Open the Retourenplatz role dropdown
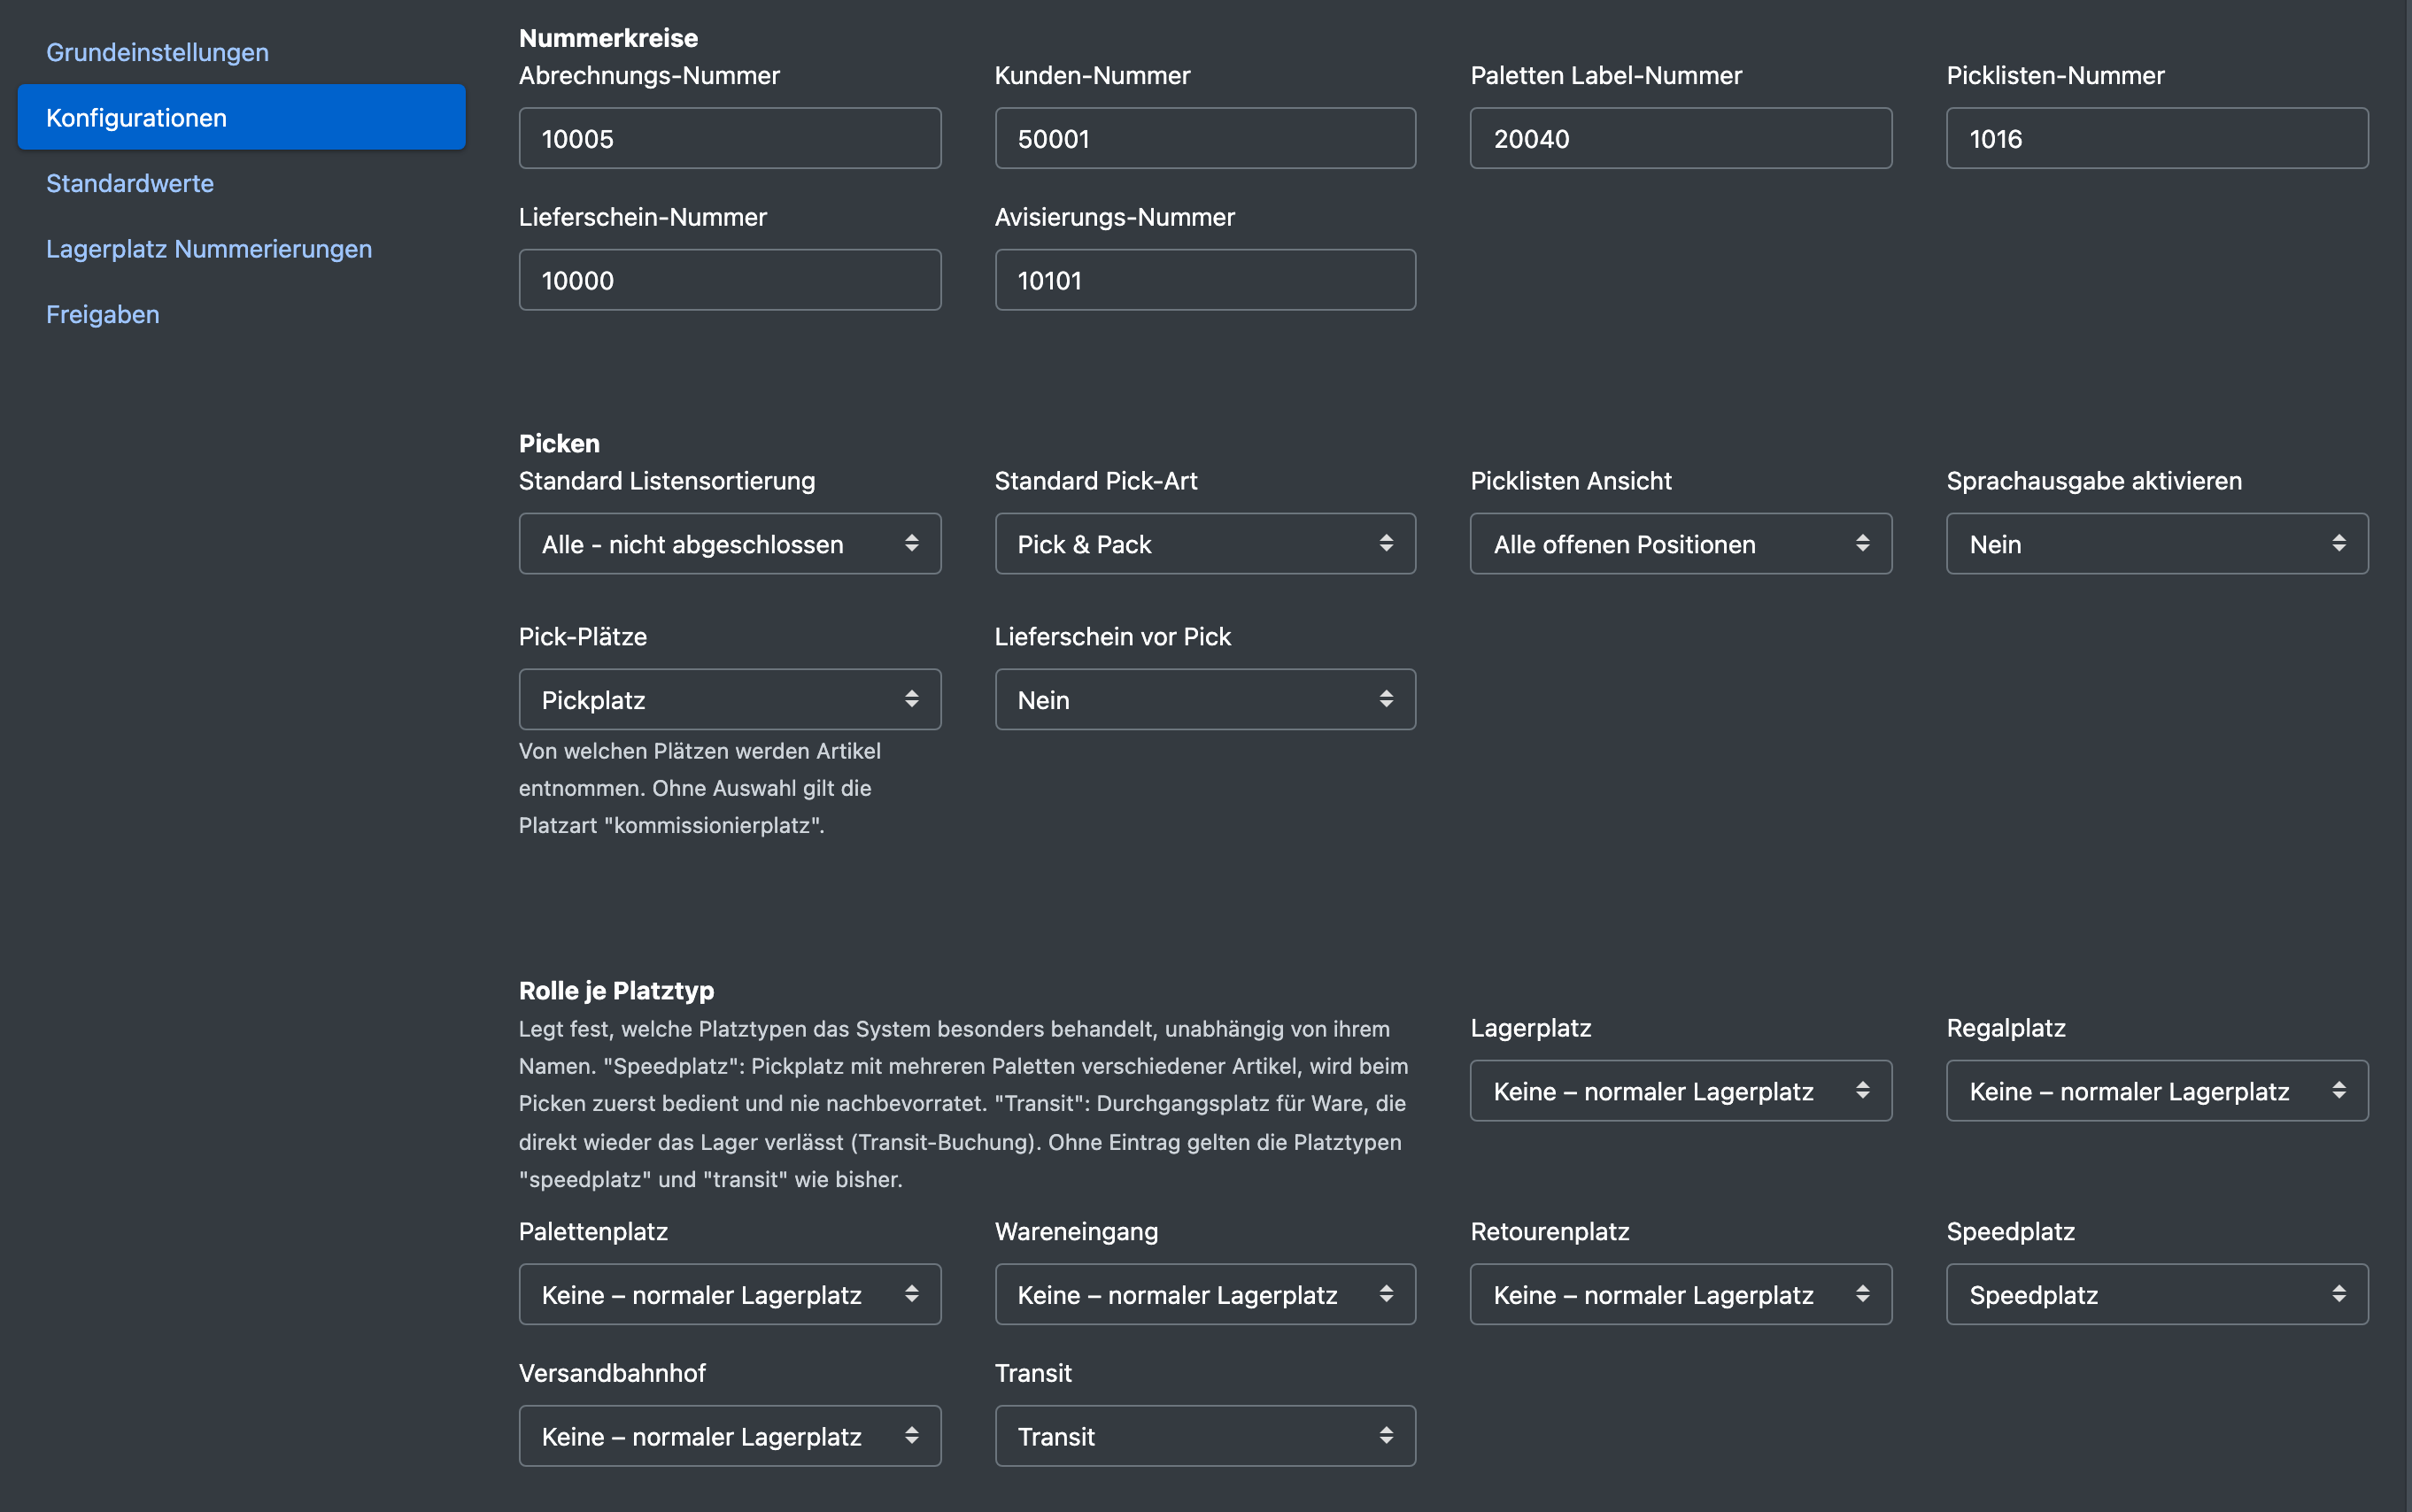The height and width of the screenshot is (1512, 2412). [1681, 1295]
